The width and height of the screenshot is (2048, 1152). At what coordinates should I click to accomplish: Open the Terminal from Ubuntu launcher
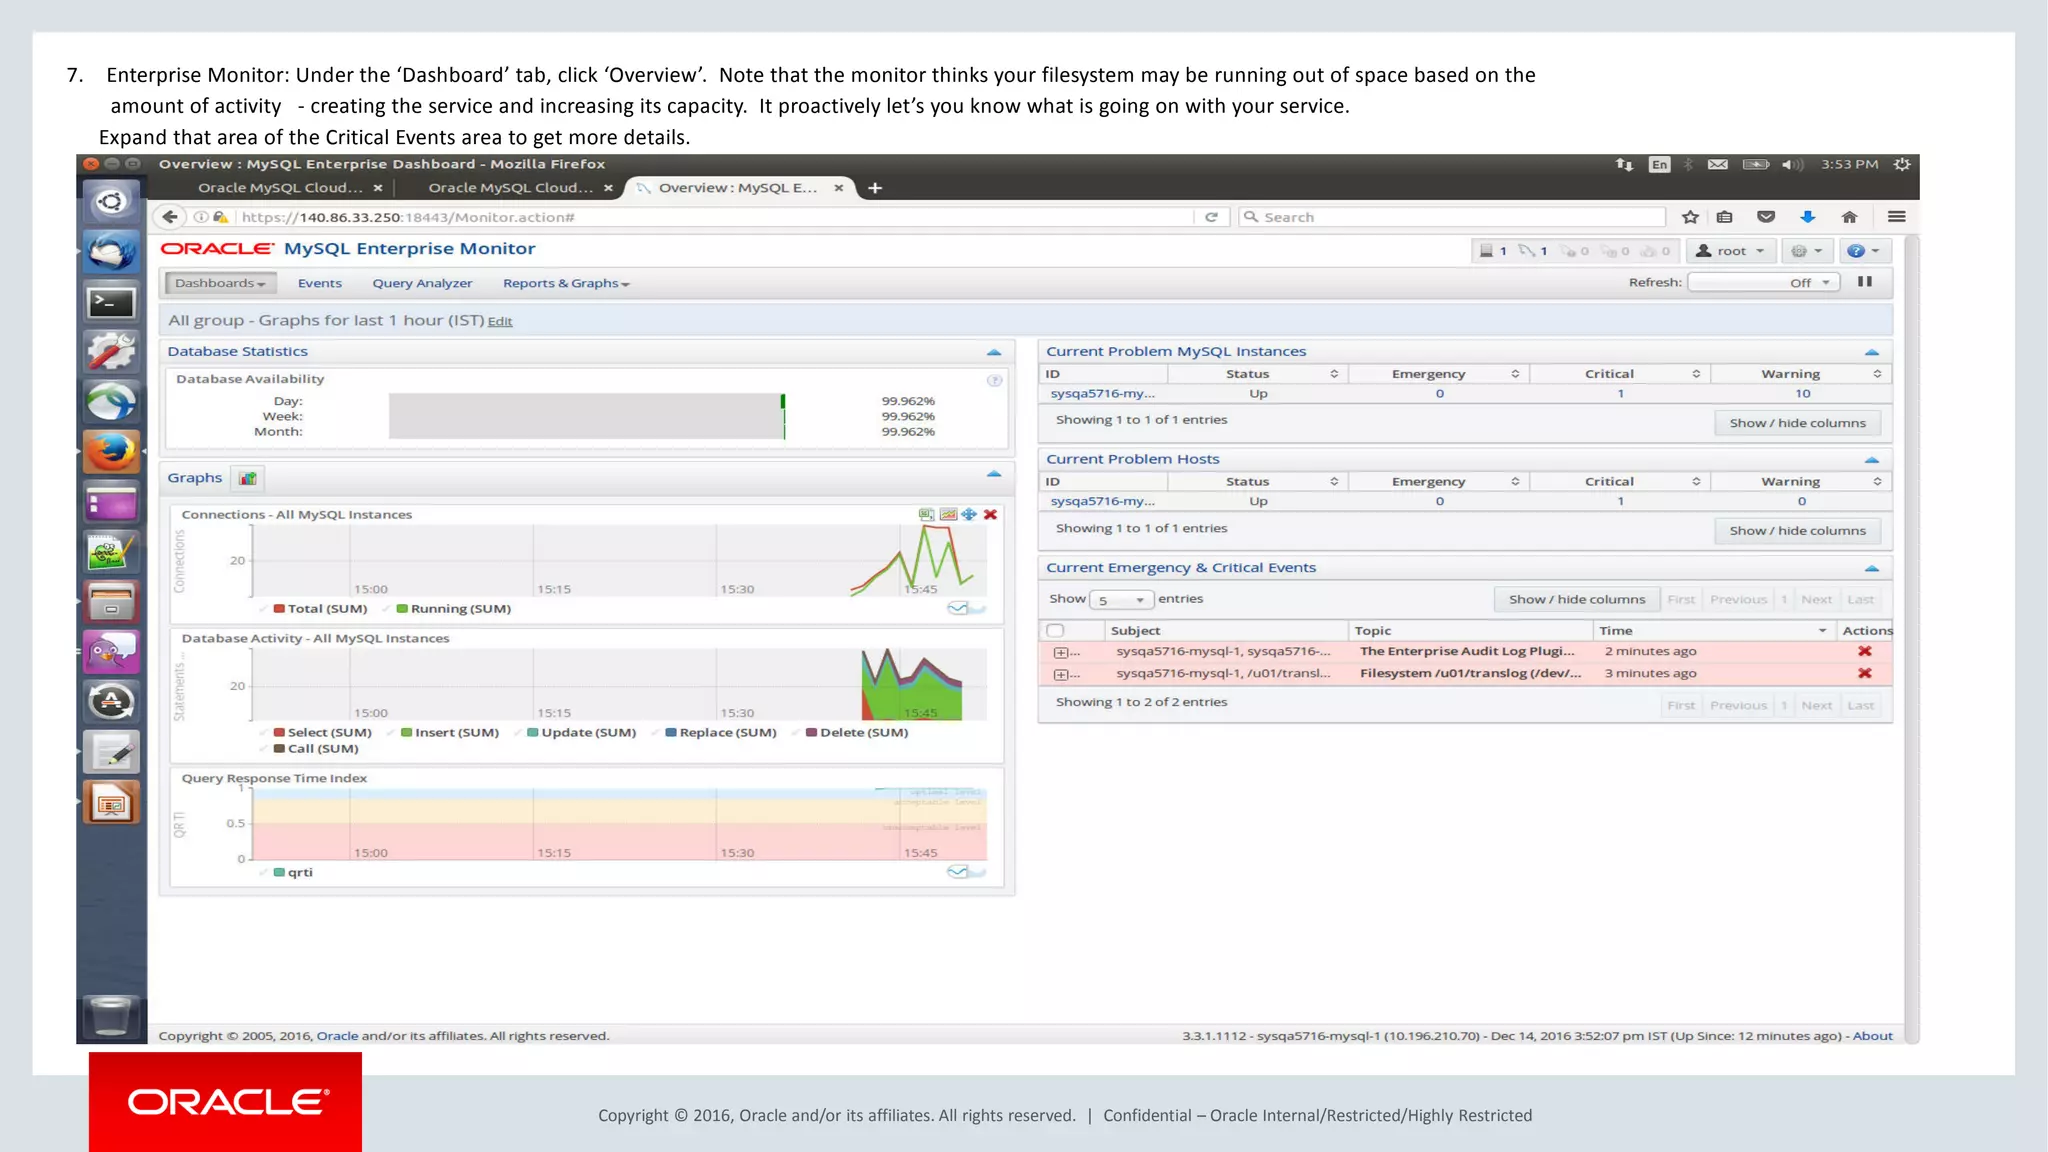click(x=111, y=302)
